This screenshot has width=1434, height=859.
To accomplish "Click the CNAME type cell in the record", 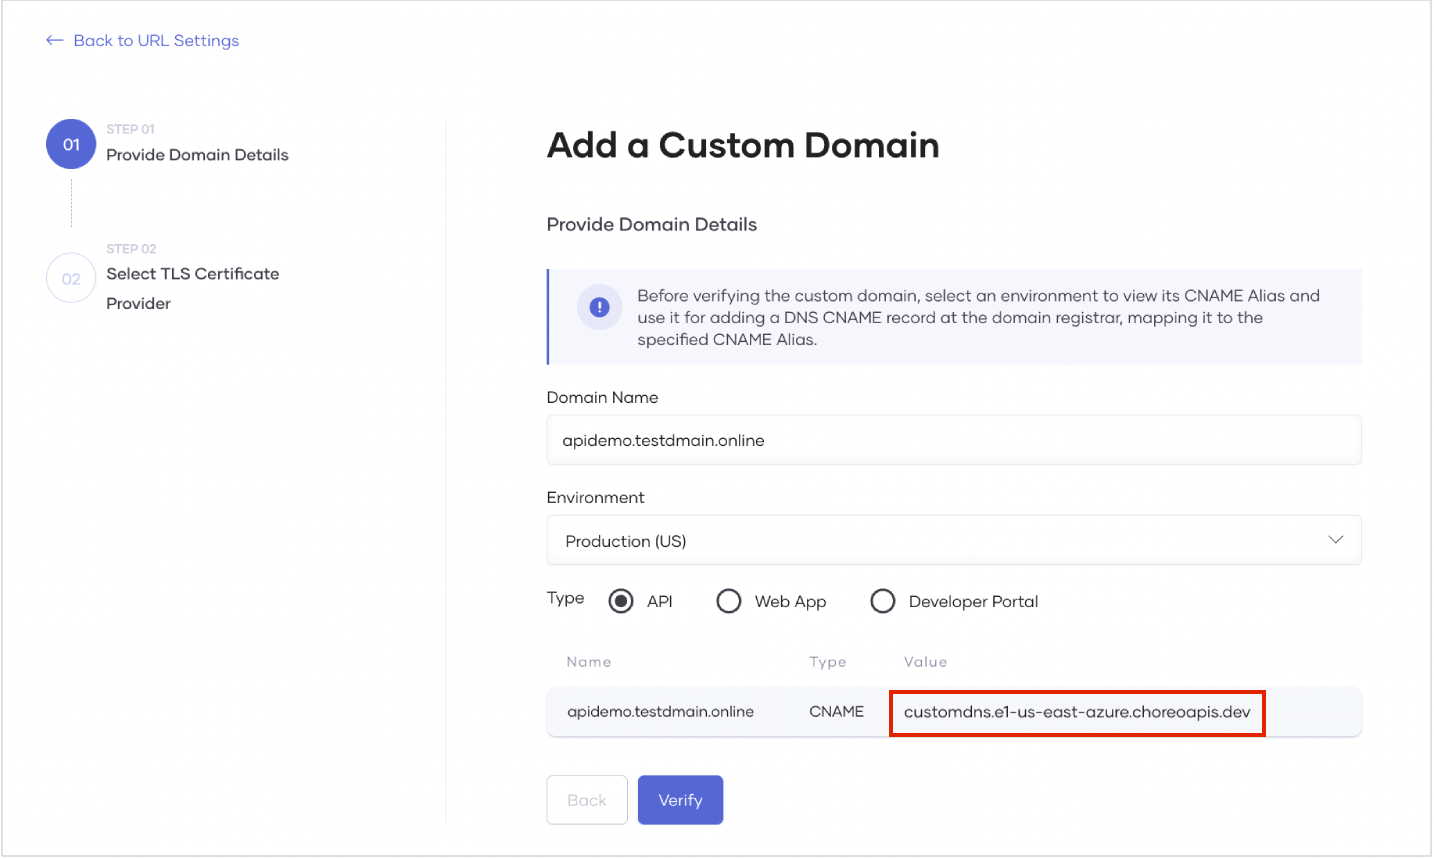I will 836,712.
